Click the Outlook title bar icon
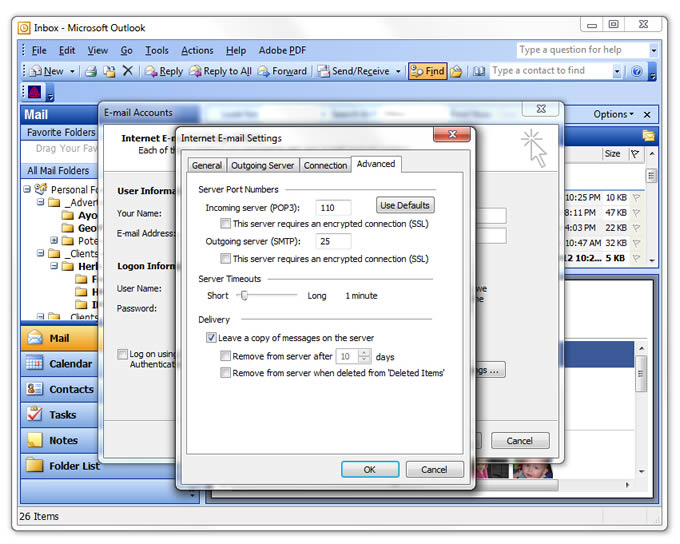The image size is (680, 544). pos(24,28)
